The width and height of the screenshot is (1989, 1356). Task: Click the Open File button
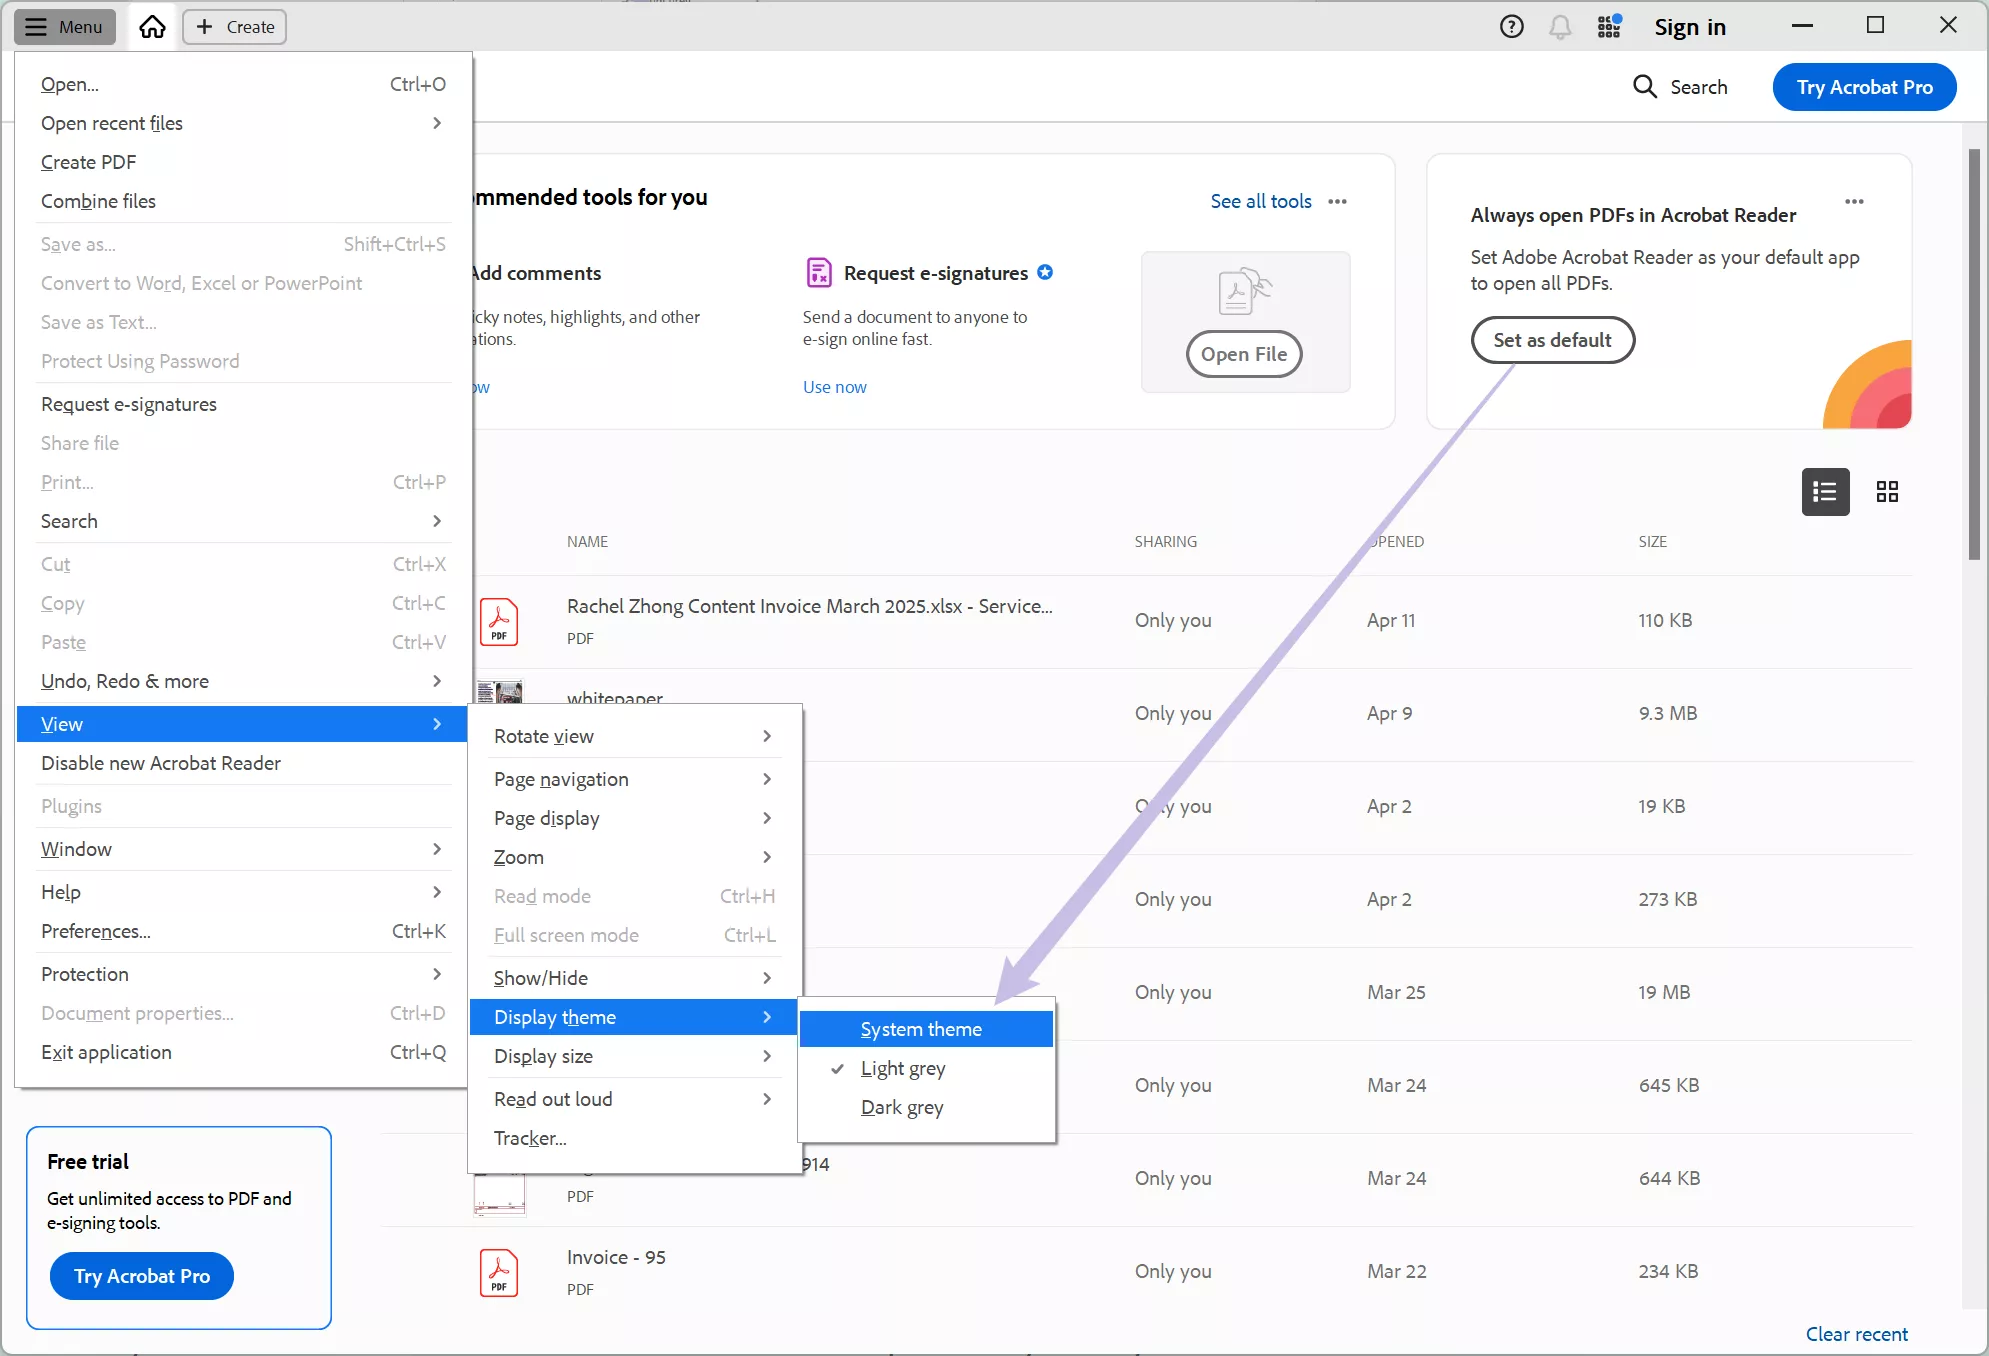coord(1243,354)
